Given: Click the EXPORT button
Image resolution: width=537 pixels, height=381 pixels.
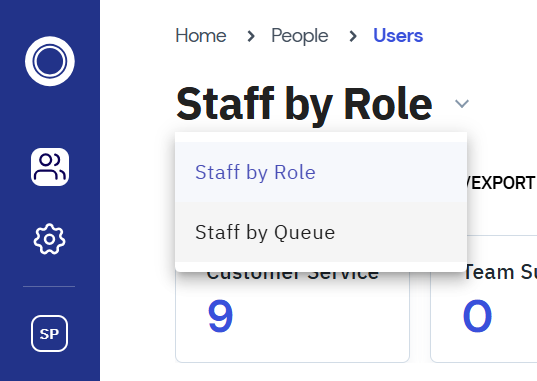Looking at the screenshot, I should 502,183.
